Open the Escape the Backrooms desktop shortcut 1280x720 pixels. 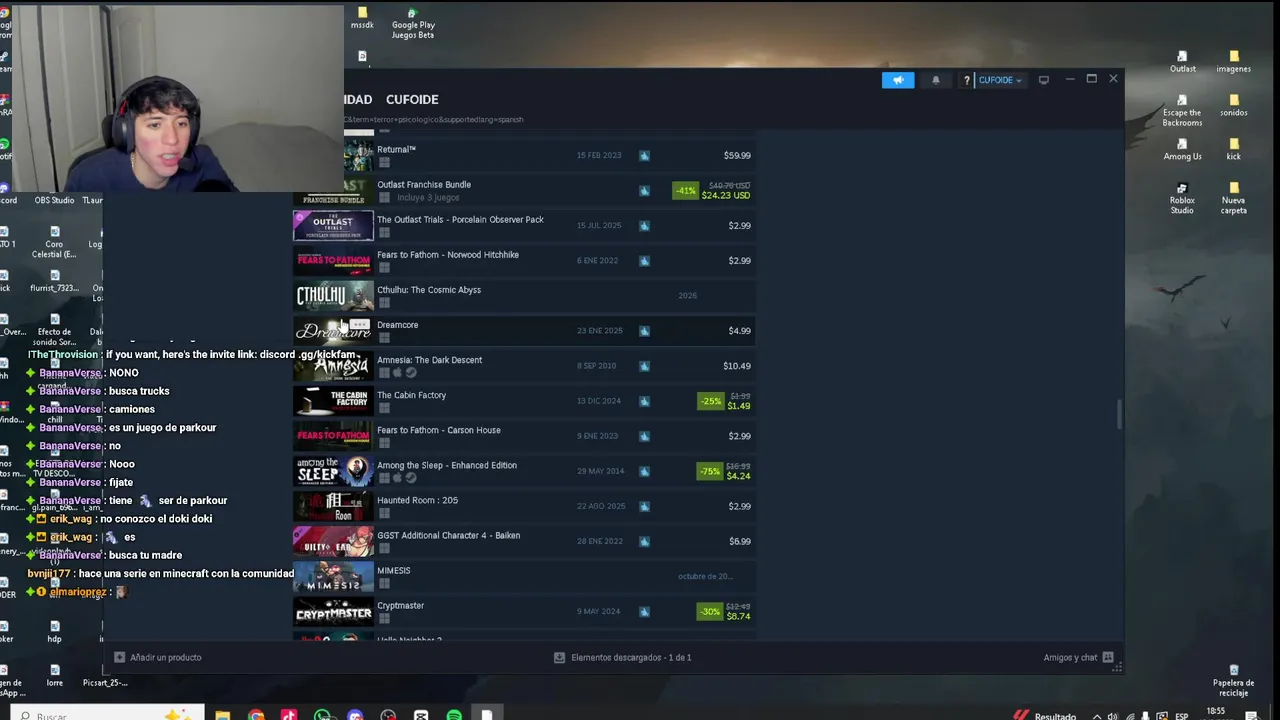[x=1182, y=110]
